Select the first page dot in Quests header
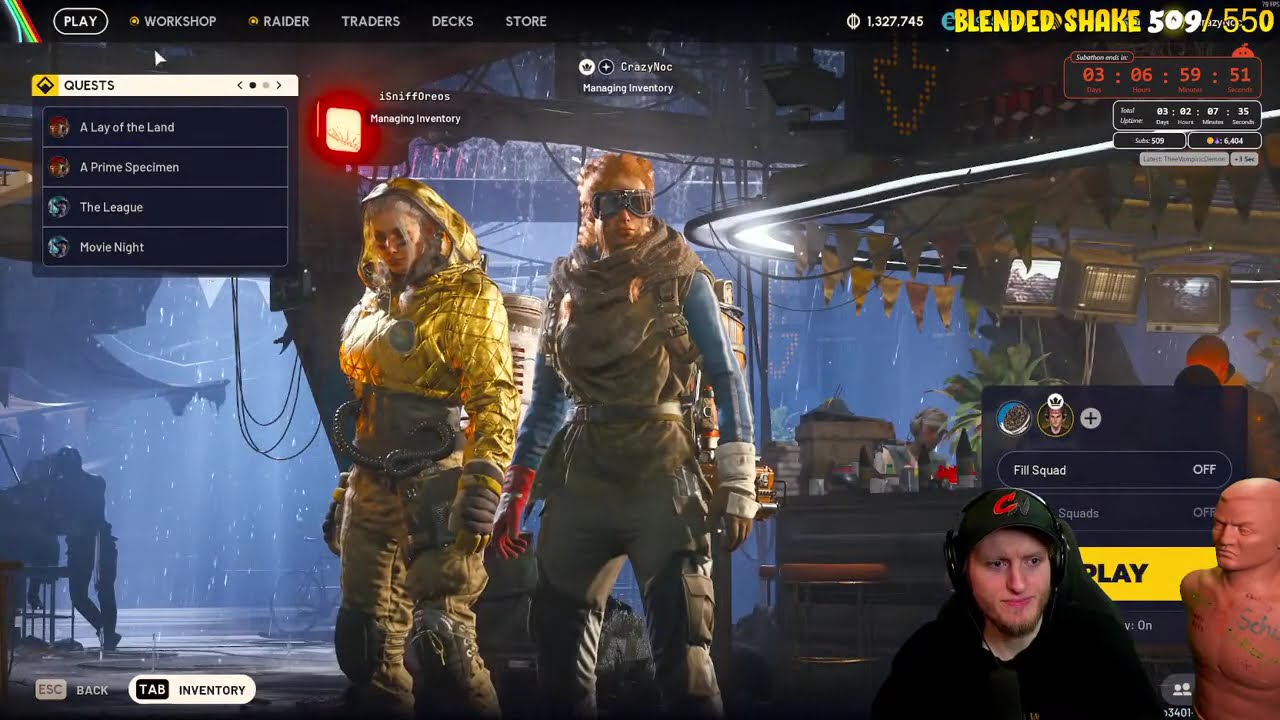This screenshot has height=720, width=1280. coord(253,85)
